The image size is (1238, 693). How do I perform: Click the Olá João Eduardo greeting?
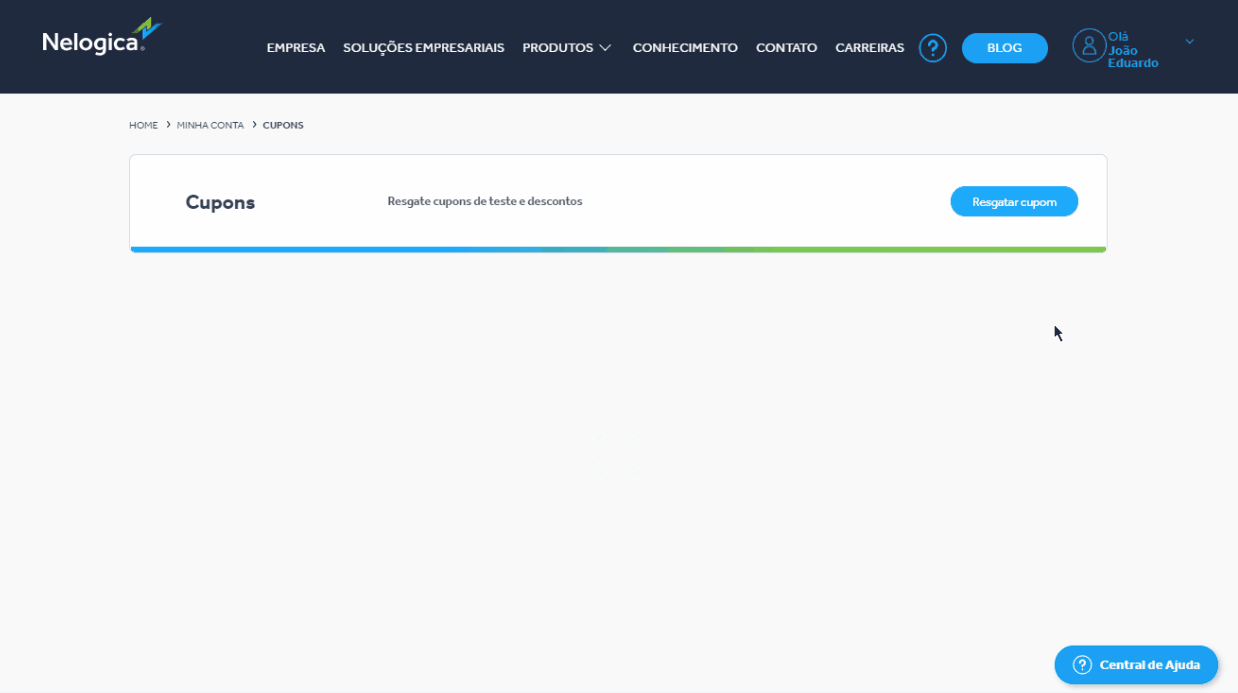click(x=1132, y=50)
